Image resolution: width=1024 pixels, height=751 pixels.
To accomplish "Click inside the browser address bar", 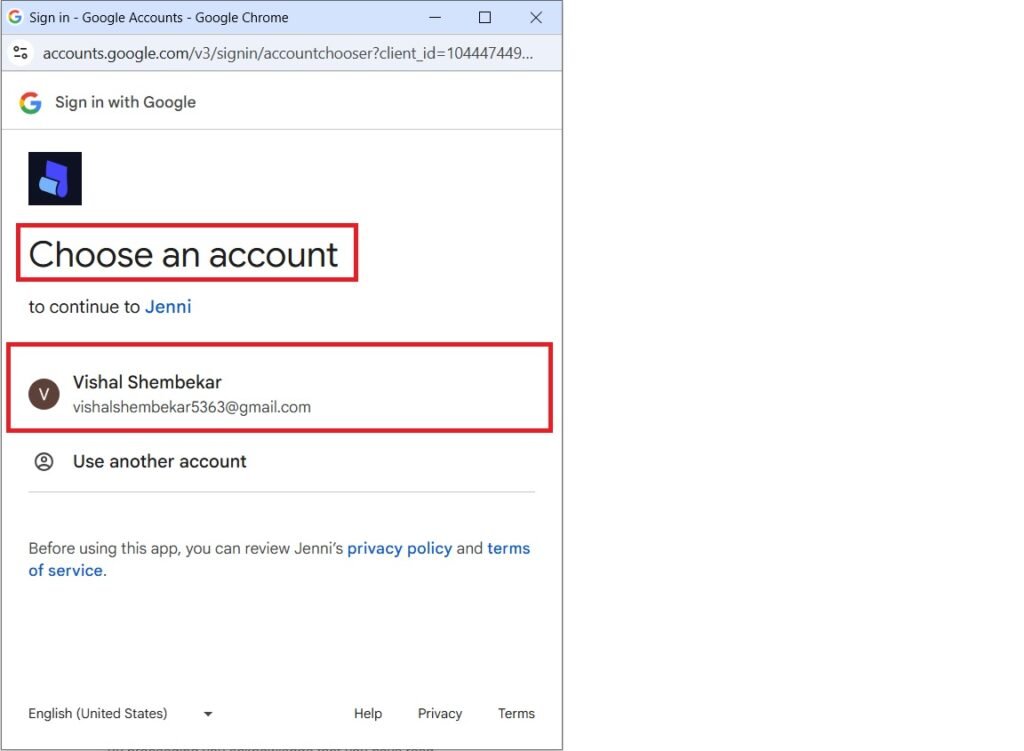I will (x=280, y=52).
